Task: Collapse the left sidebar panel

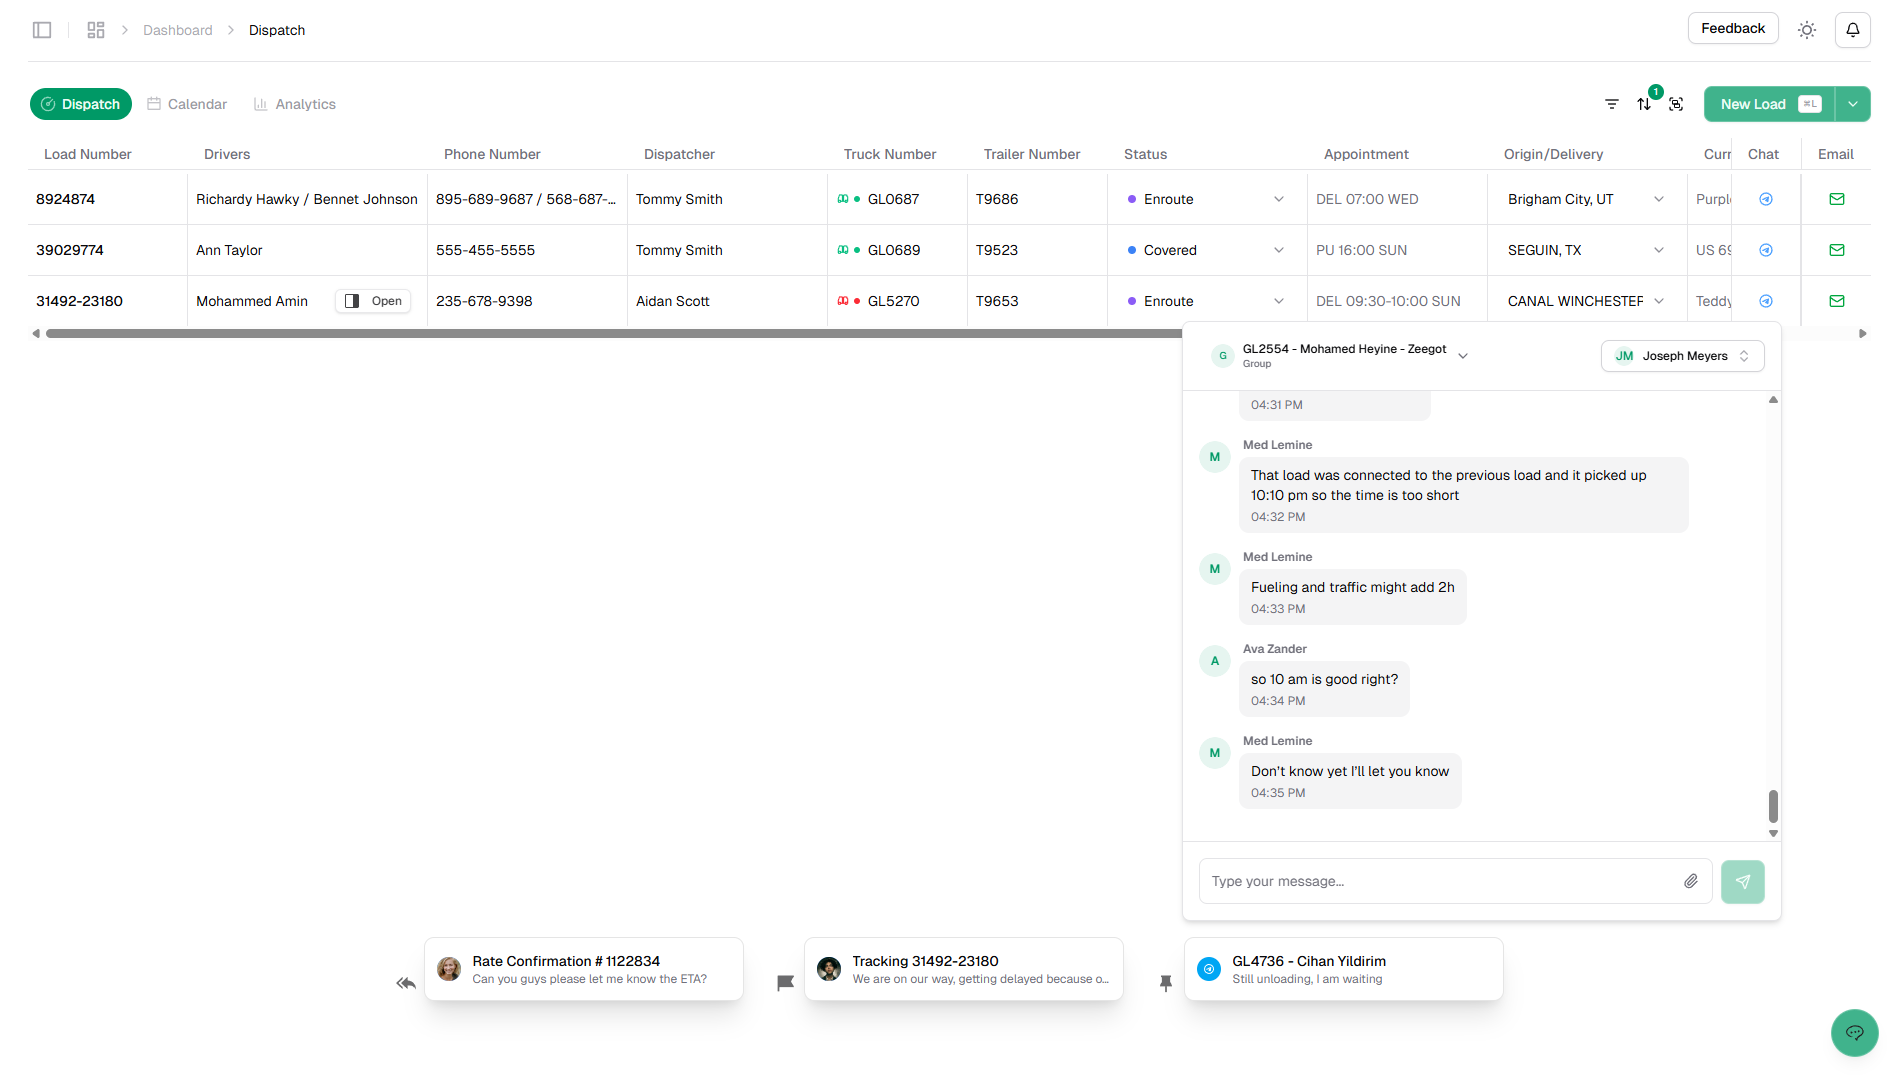Action: tap(42, 29)
